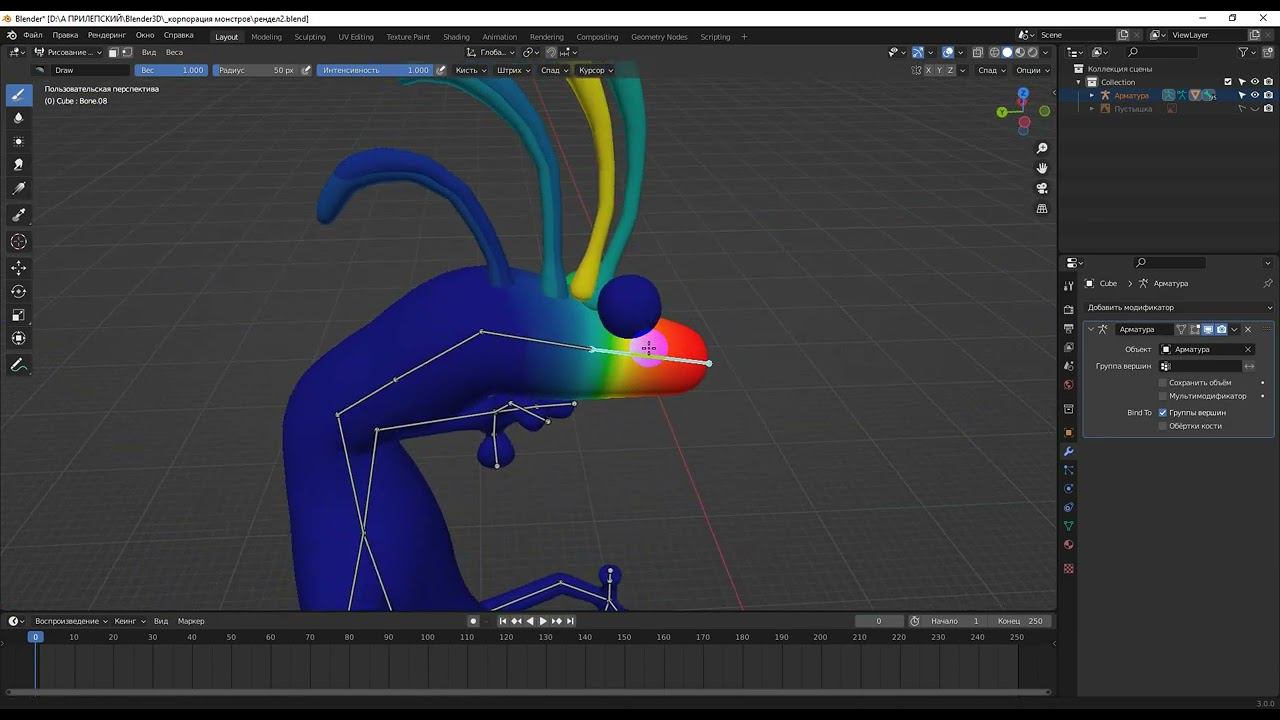The width and height of the screenshot is (1280, 720).
Task: Toggle the camera view icon
Action: (x=1042, y=188)
